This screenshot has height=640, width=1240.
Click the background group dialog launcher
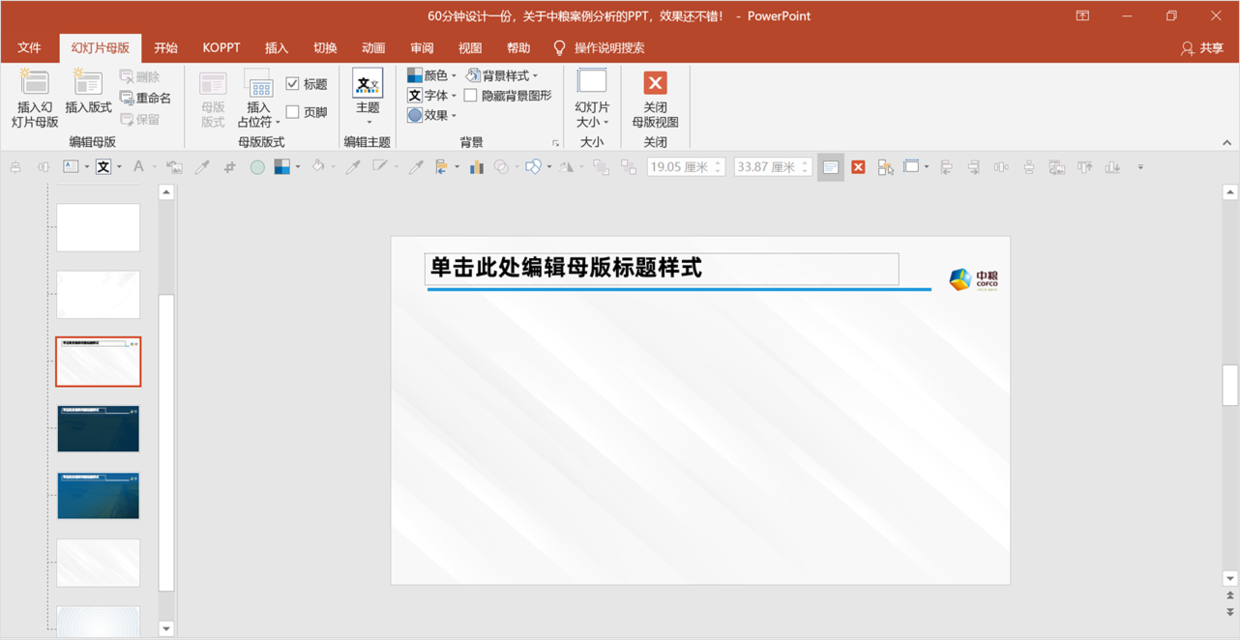click(x=555, y=143)
